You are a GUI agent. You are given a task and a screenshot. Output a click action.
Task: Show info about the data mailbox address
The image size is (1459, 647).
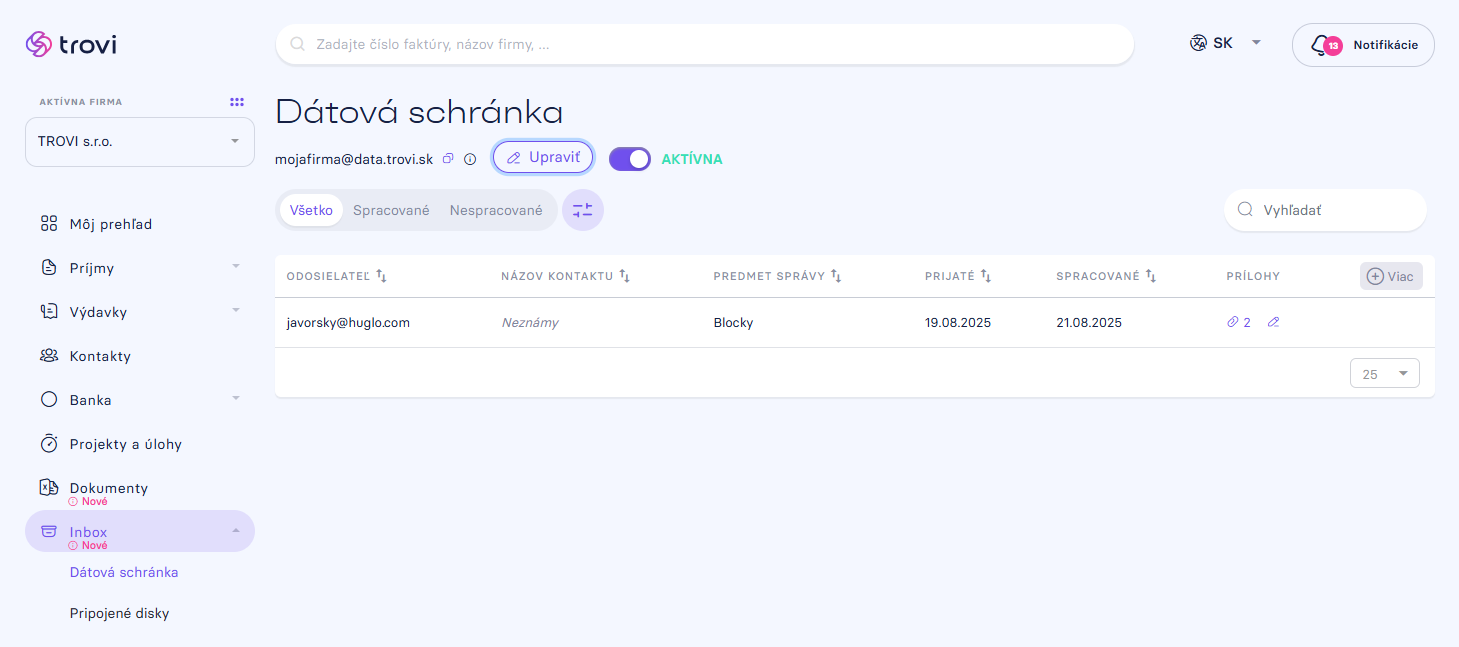pos(470,158)
